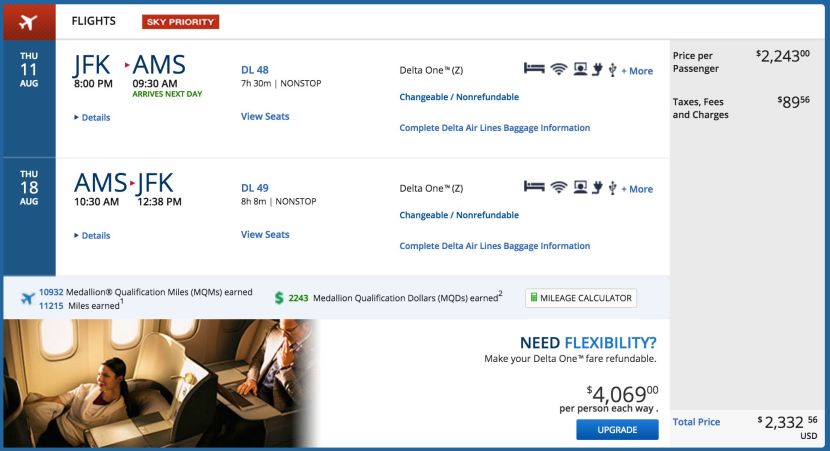Open flight number DL 49 link
The image size is (830, 451).
(x=255, y=188)
